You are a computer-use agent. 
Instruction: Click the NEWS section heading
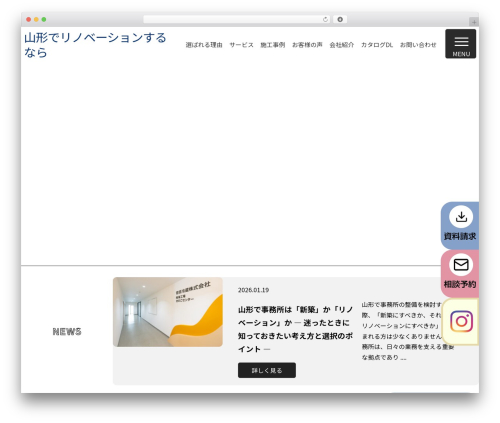point(67,332)
